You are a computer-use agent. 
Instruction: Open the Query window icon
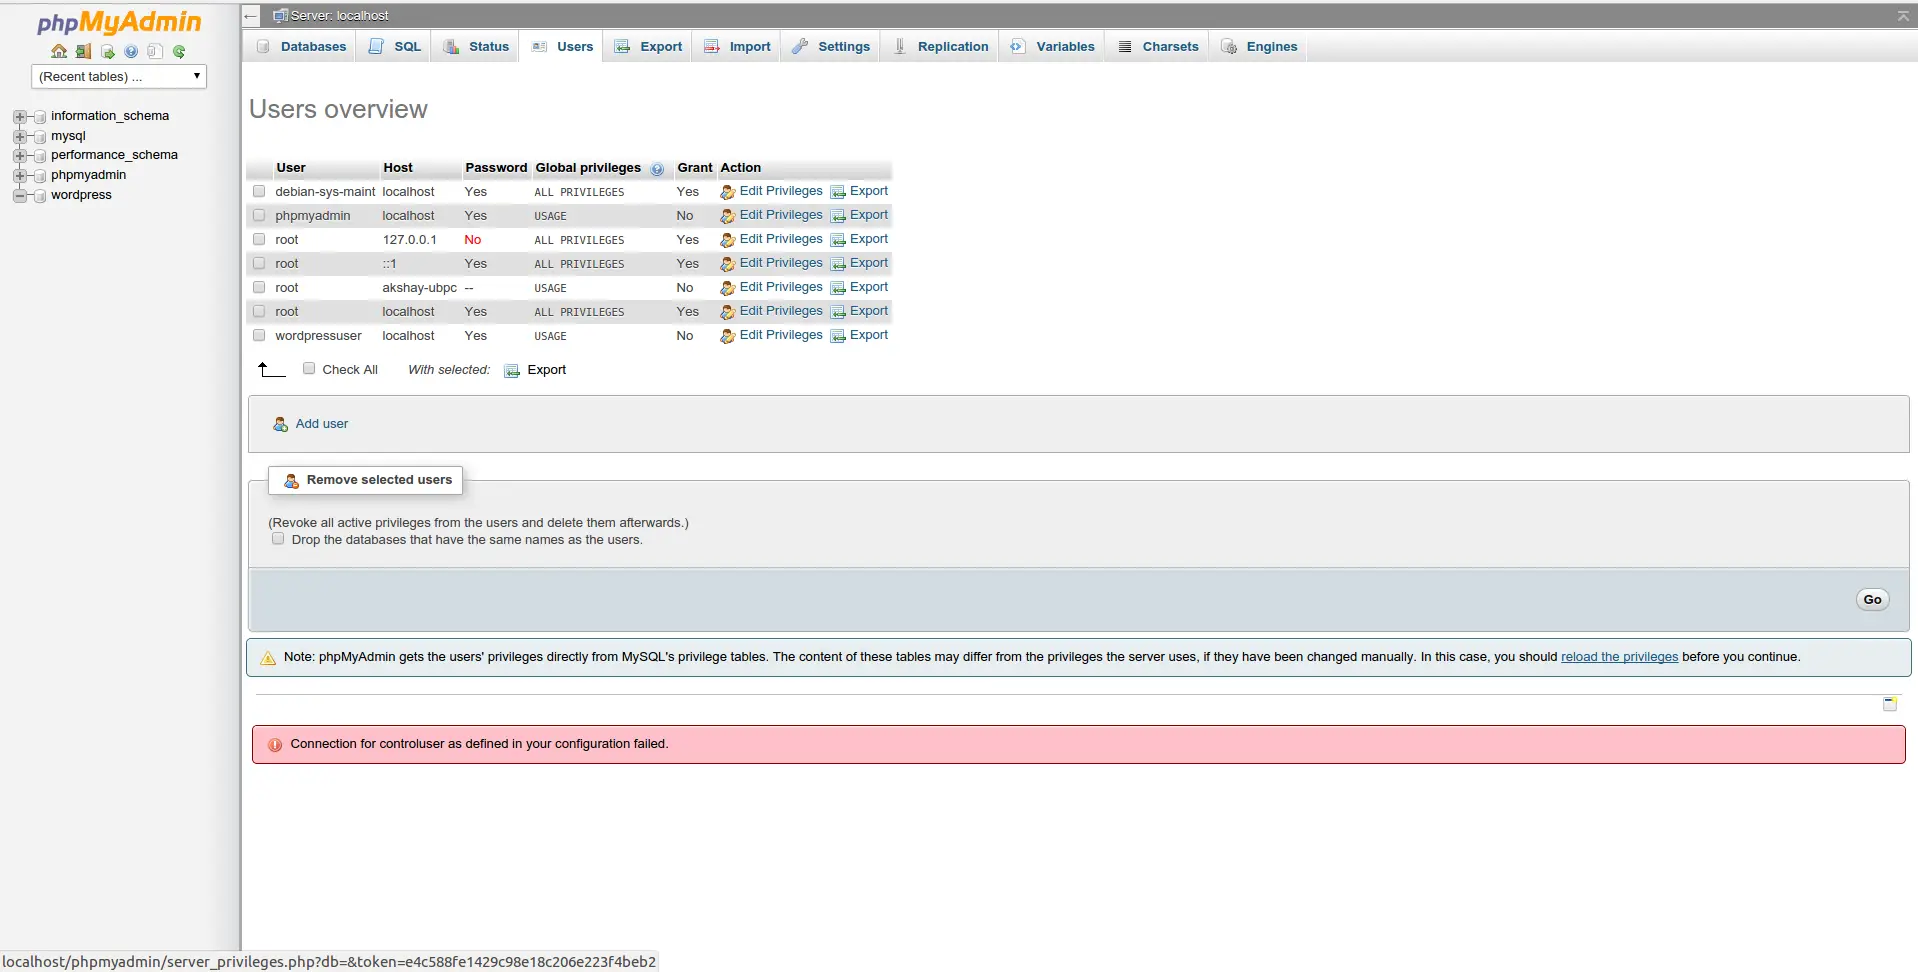point(107,52)
